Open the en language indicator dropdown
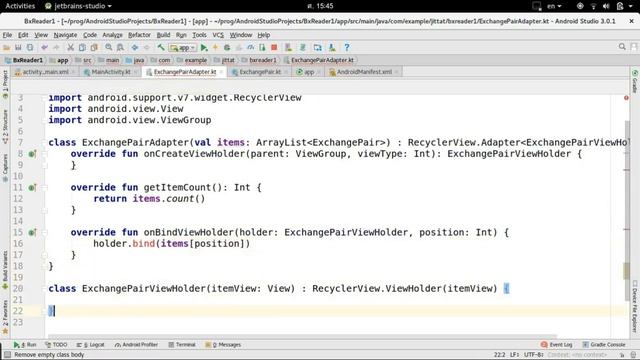The width and height of the screenshot is (640, 360). (x=554, y=6)
